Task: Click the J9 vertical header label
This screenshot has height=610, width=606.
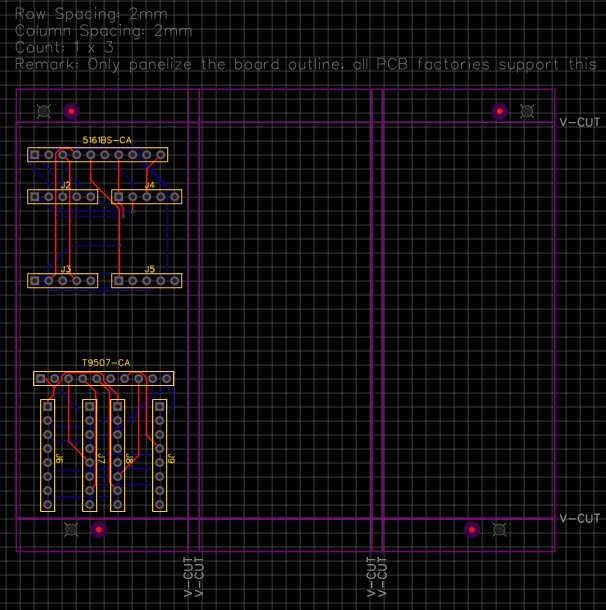Action: click(x=172, y=458)
